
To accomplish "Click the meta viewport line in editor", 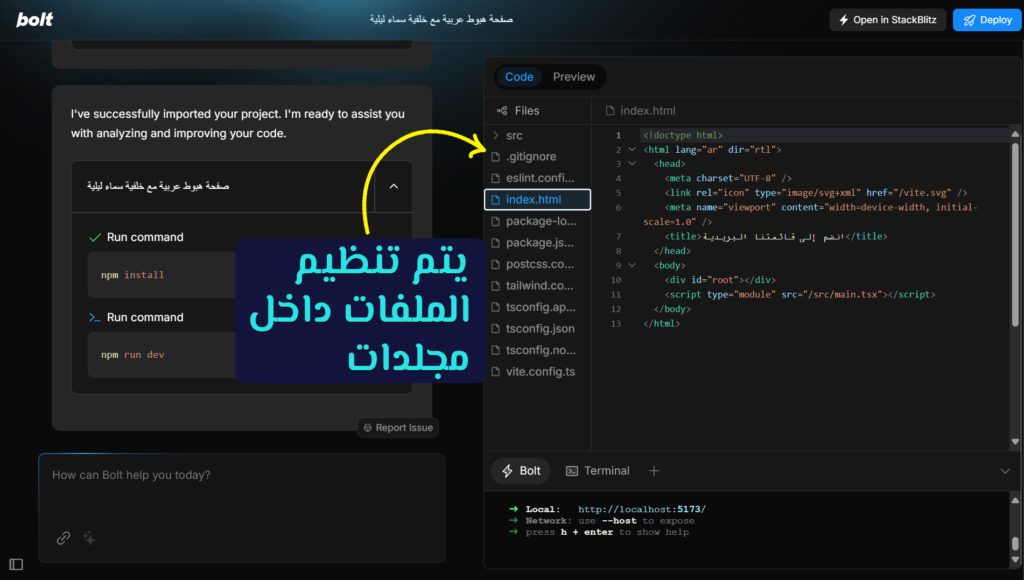I will point(810,214).
